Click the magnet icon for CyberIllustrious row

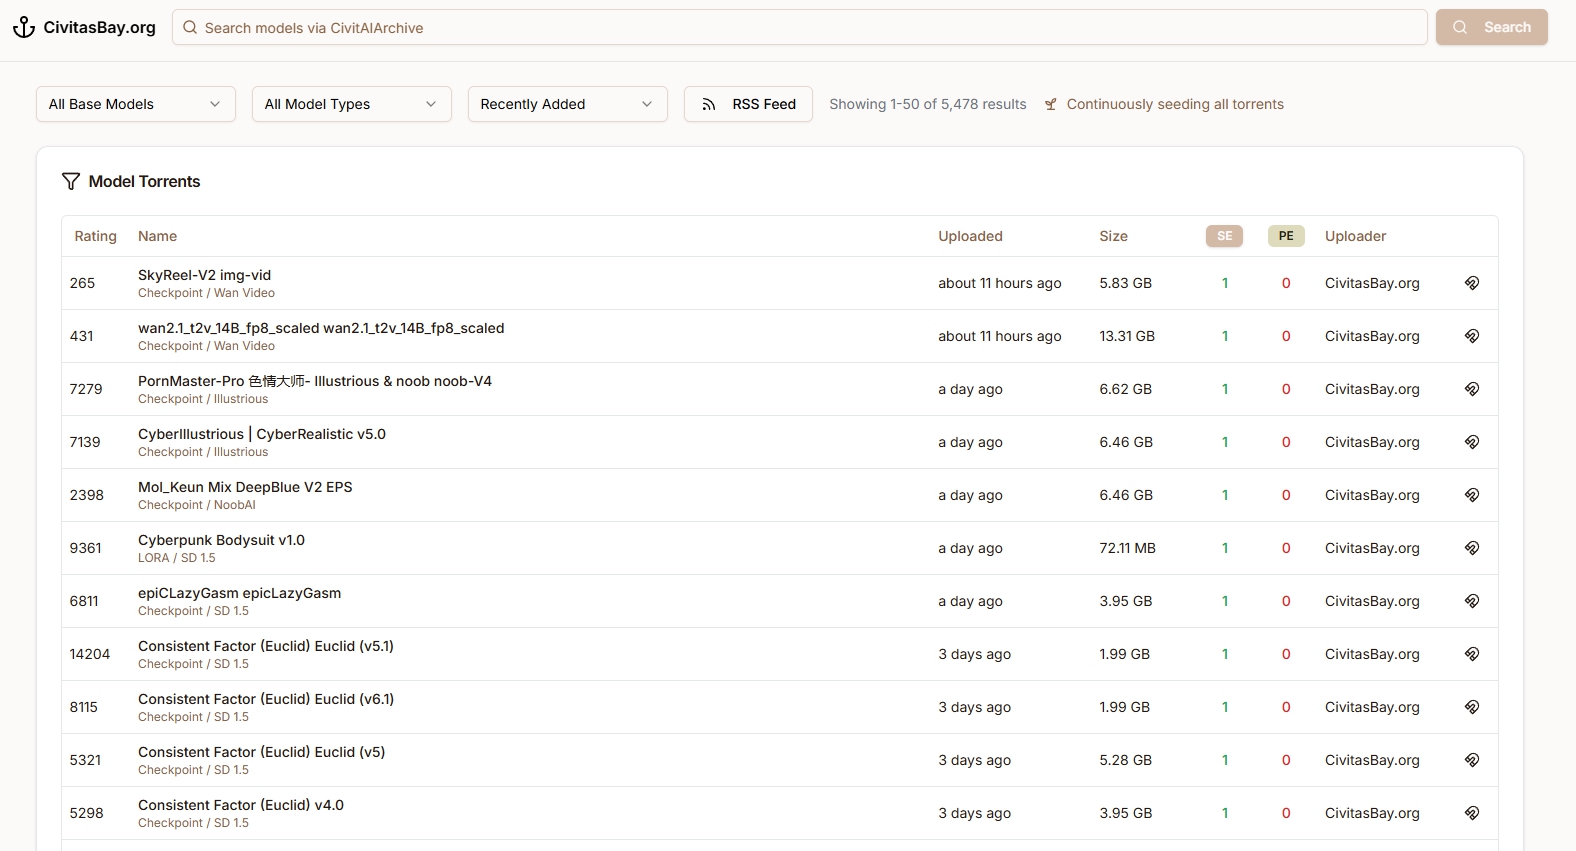pyautogui.click(x=1472, y=442)
